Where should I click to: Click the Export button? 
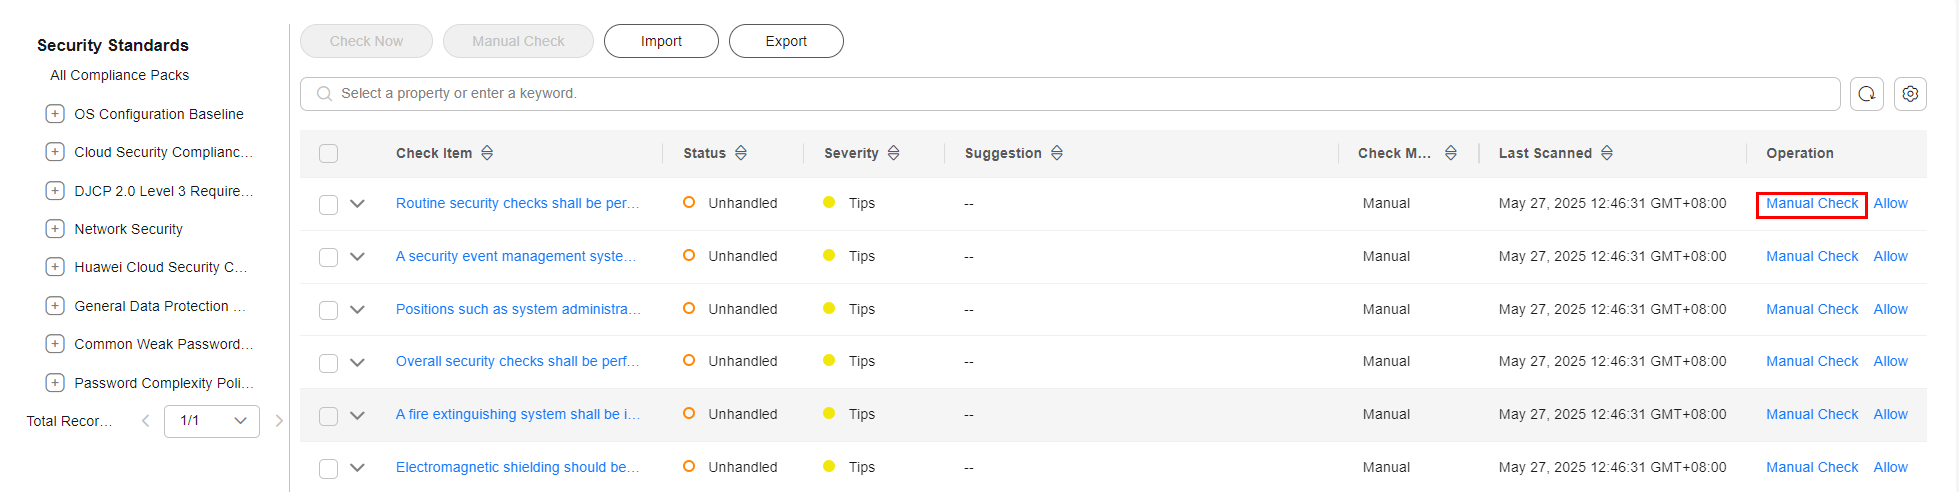[786, 41]
